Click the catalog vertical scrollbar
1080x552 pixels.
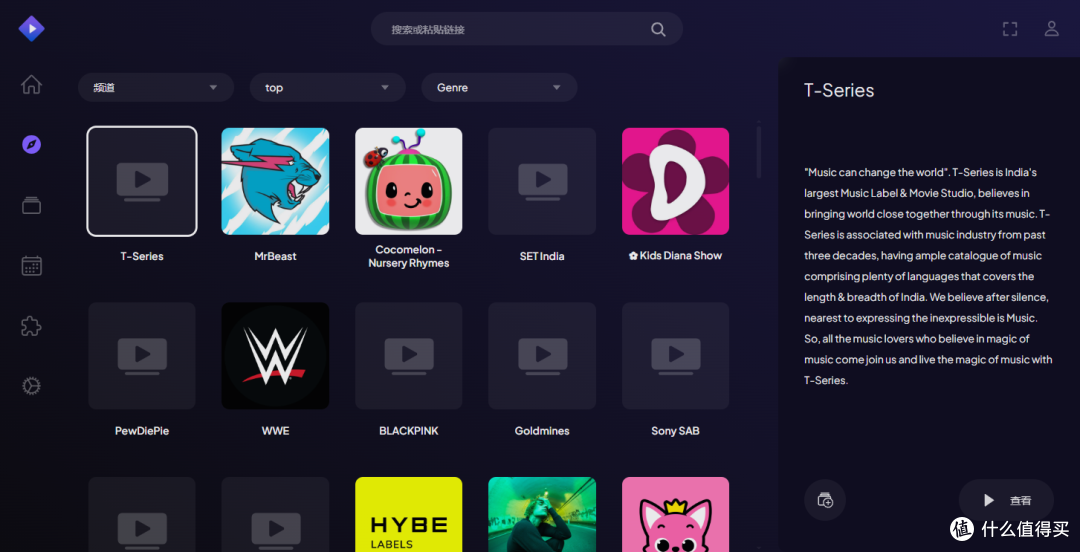point(758,152)
